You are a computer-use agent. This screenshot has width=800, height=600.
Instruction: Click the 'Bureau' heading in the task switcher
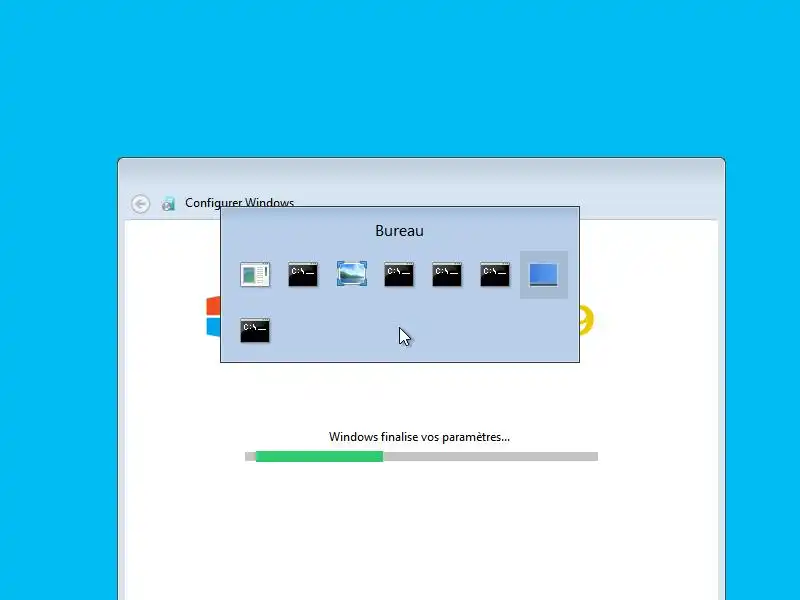coord(399,231)
